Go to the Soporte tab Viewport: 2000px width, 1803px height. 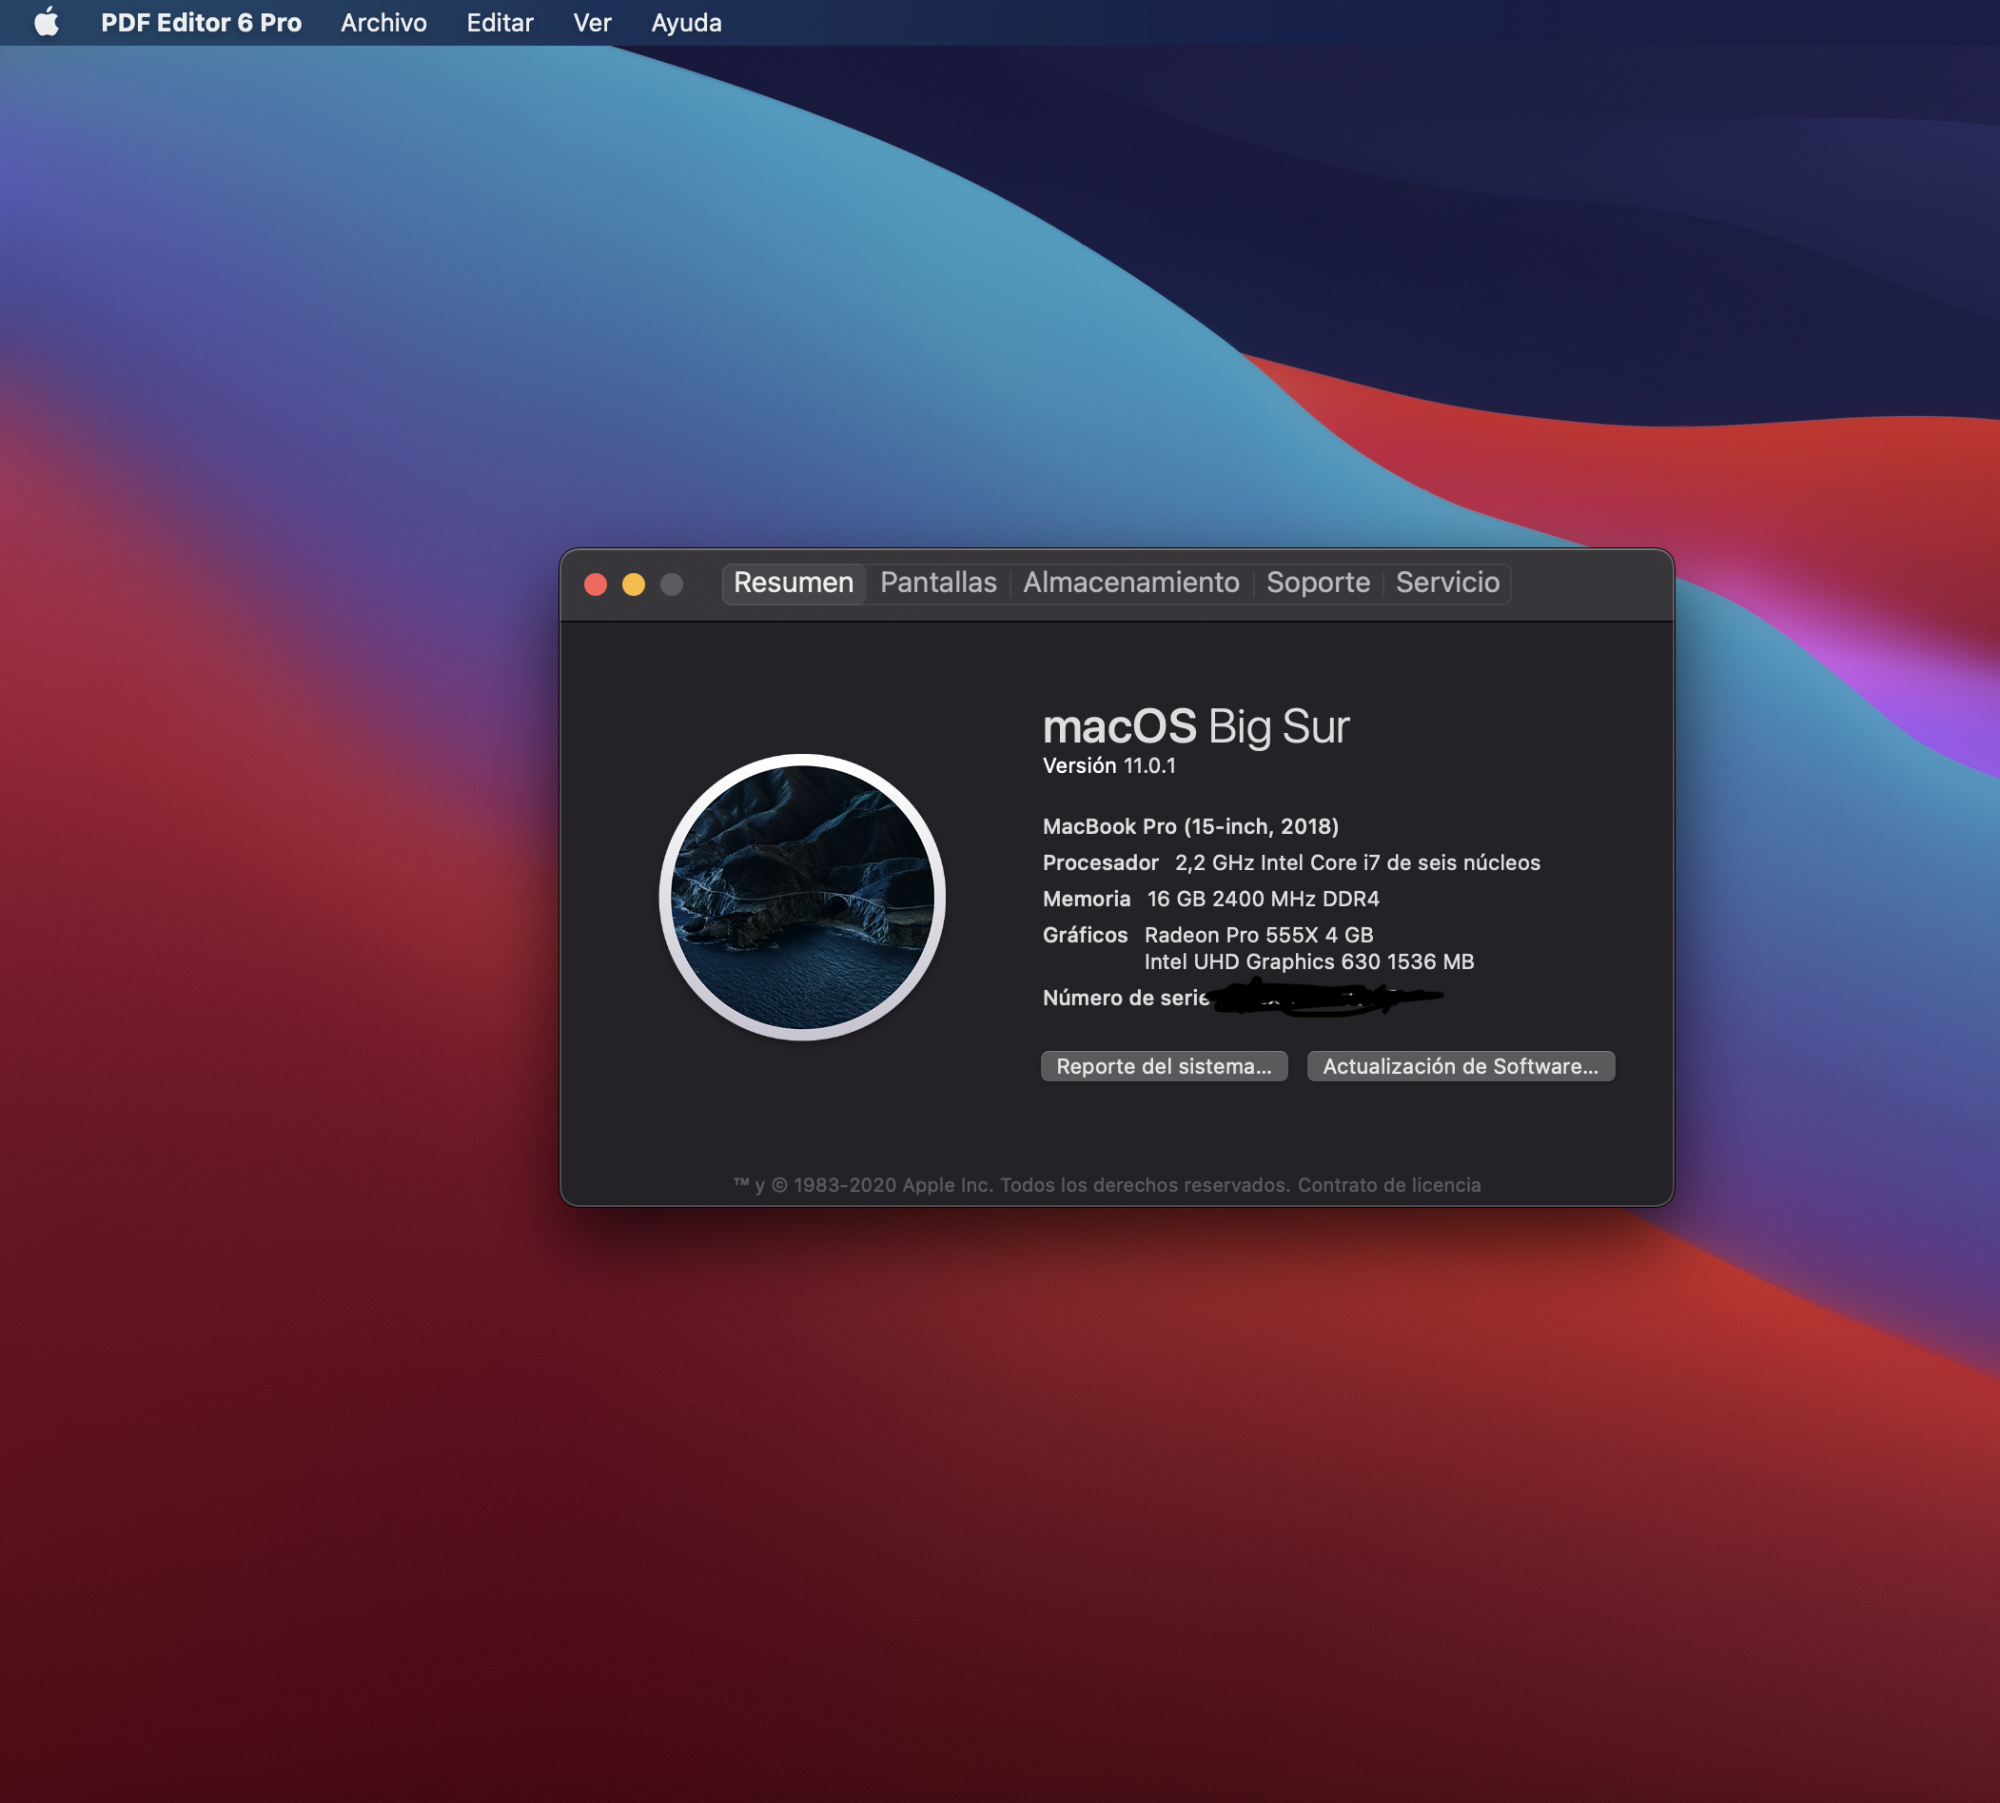click(1317, 582)
